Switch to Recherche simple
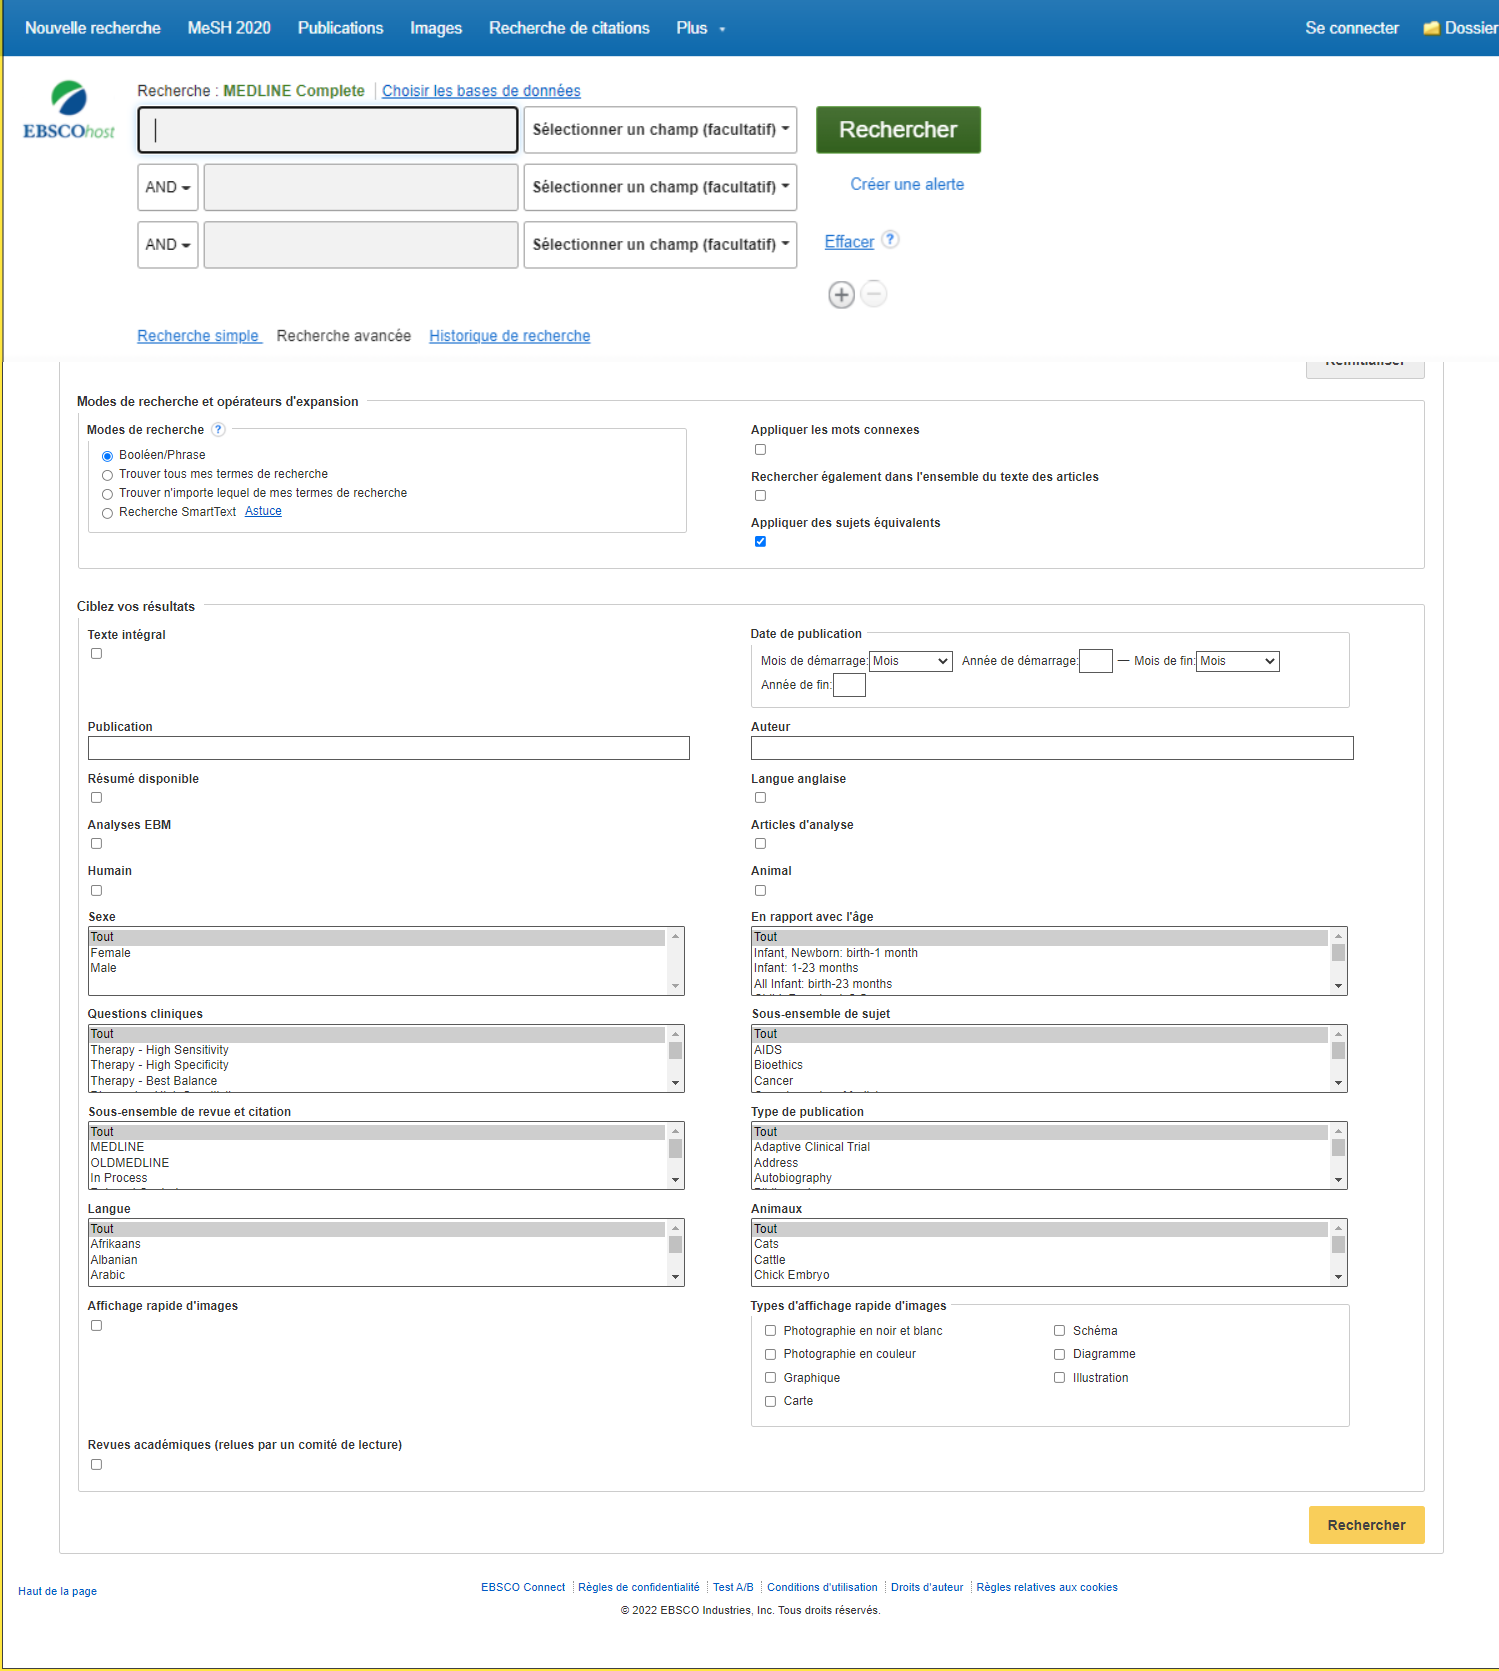This screenshot has height=1671, width=1499. coord(198,336)
